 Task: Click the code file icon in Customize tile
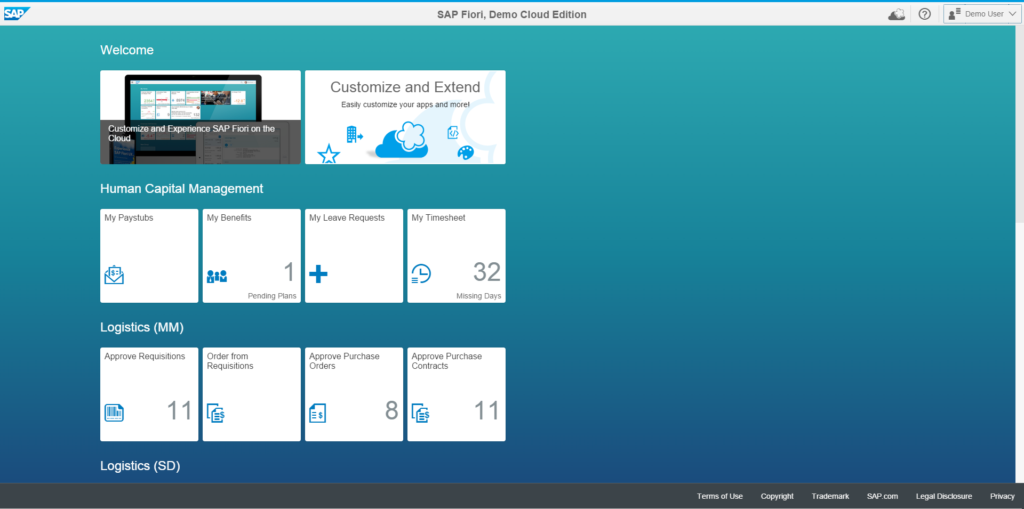click(453, 133)
